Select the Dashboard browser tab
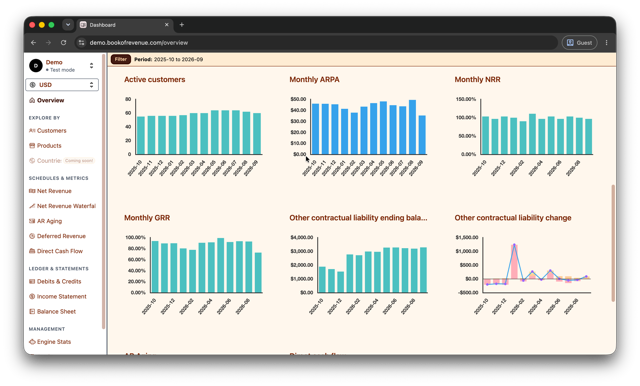640x386 pixels. click(x=124, y=25)
